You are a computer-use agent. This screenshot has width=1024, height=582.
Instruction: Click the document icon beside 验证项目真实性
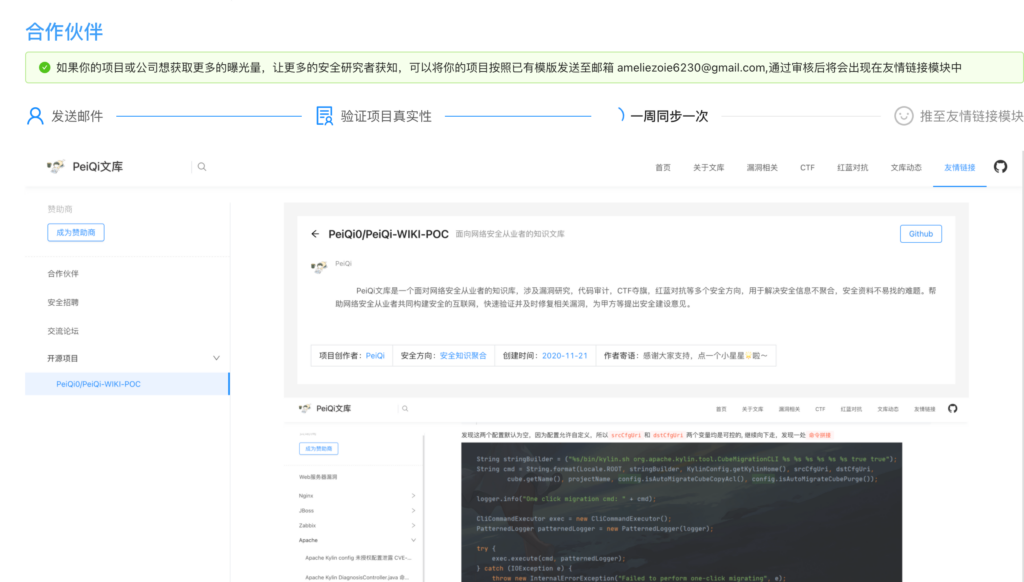click(x=322, y=117)
